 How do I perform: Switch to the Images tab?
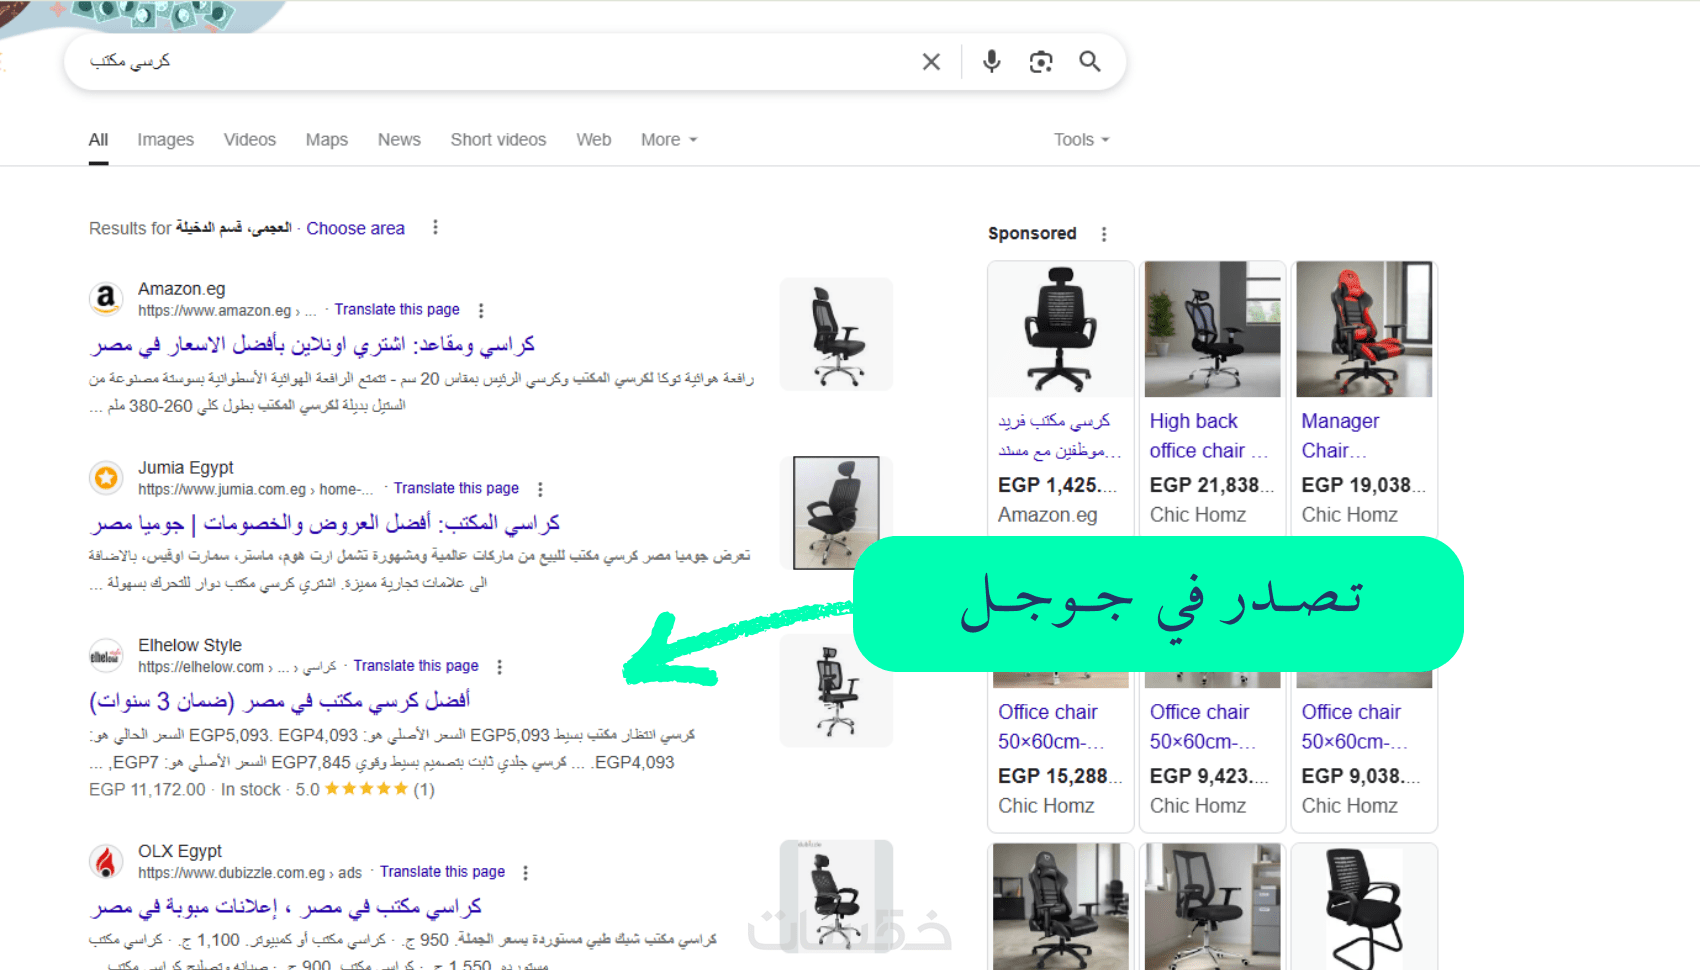pyautogui.click(x=166, y=140)
